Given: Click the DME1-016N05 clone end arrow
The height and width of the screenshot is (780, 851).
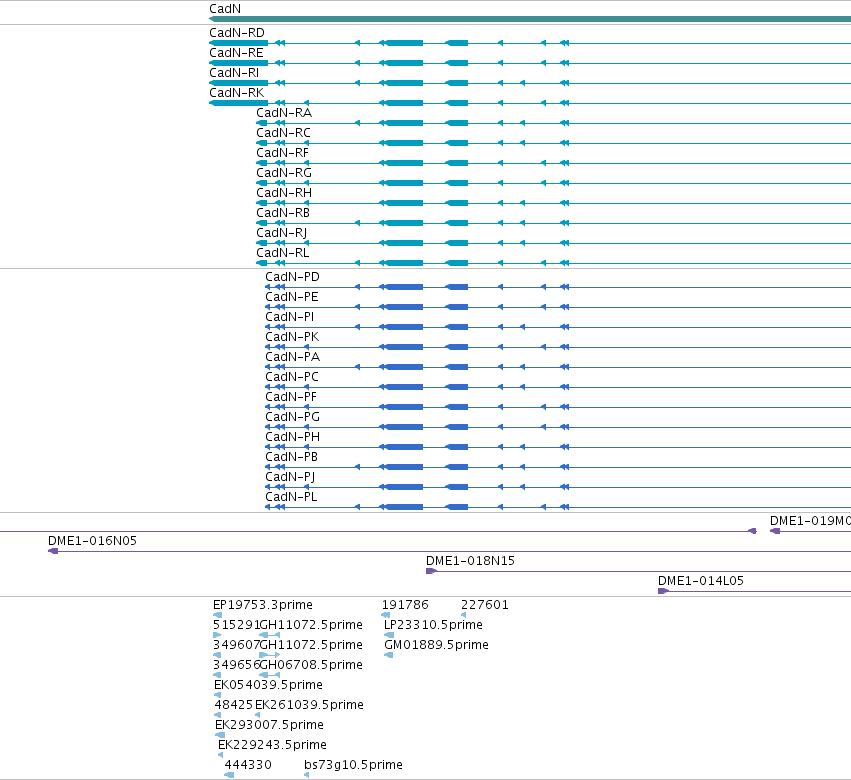Looking at the screenshot, I should click(53, 551).
